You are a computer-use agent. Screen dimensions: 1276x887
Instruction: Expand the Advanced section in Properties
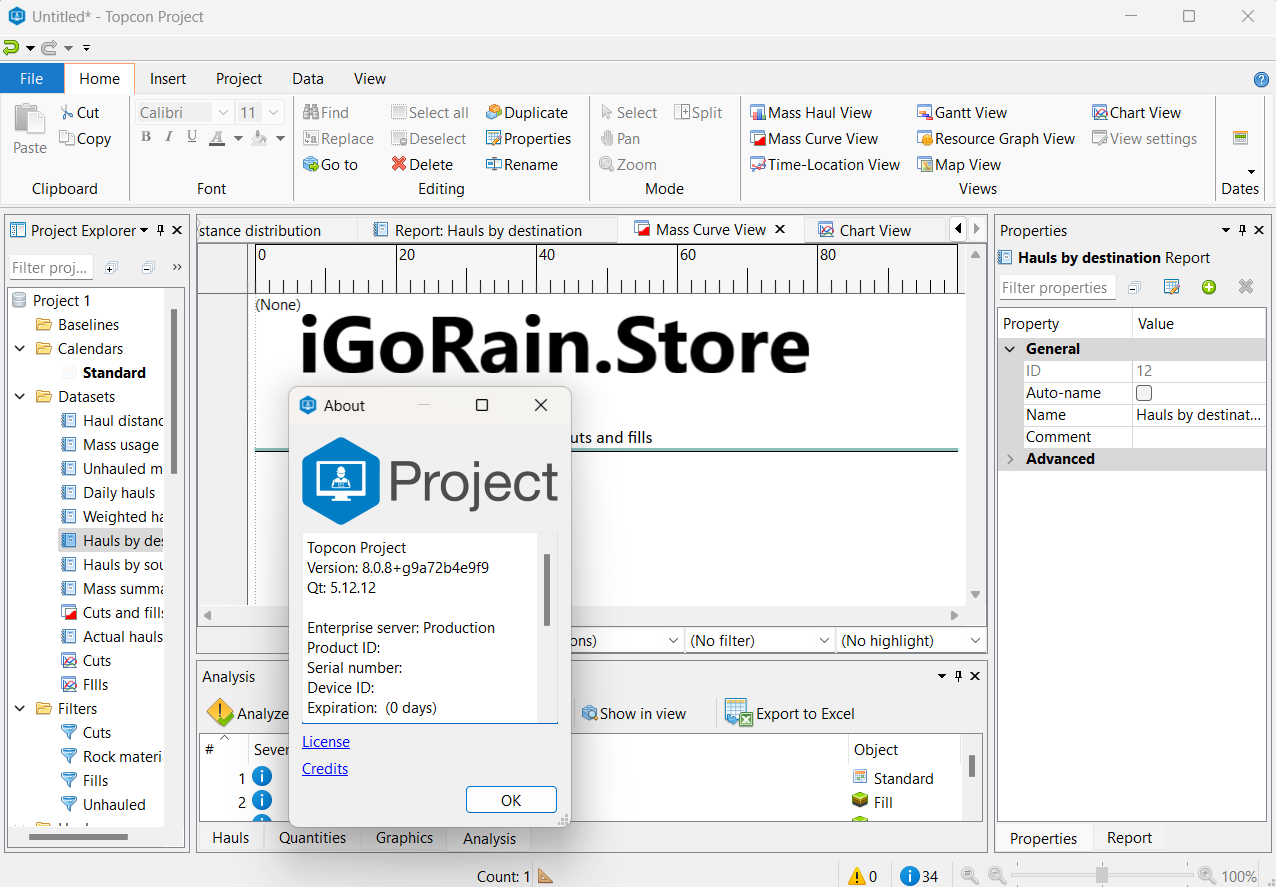tap(1010, 458)
